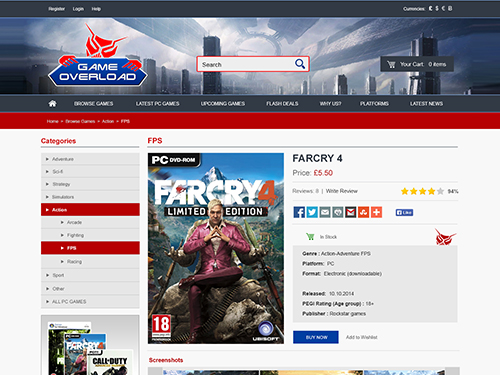Click the home icon in navigation bar

(x=52, y=104)
